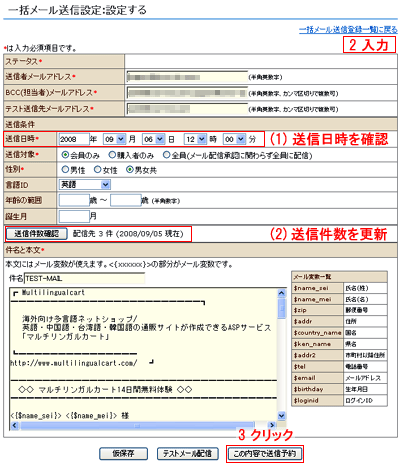Select the 購入者のみ radio option
400x468 pixels.
click(112, 155)
